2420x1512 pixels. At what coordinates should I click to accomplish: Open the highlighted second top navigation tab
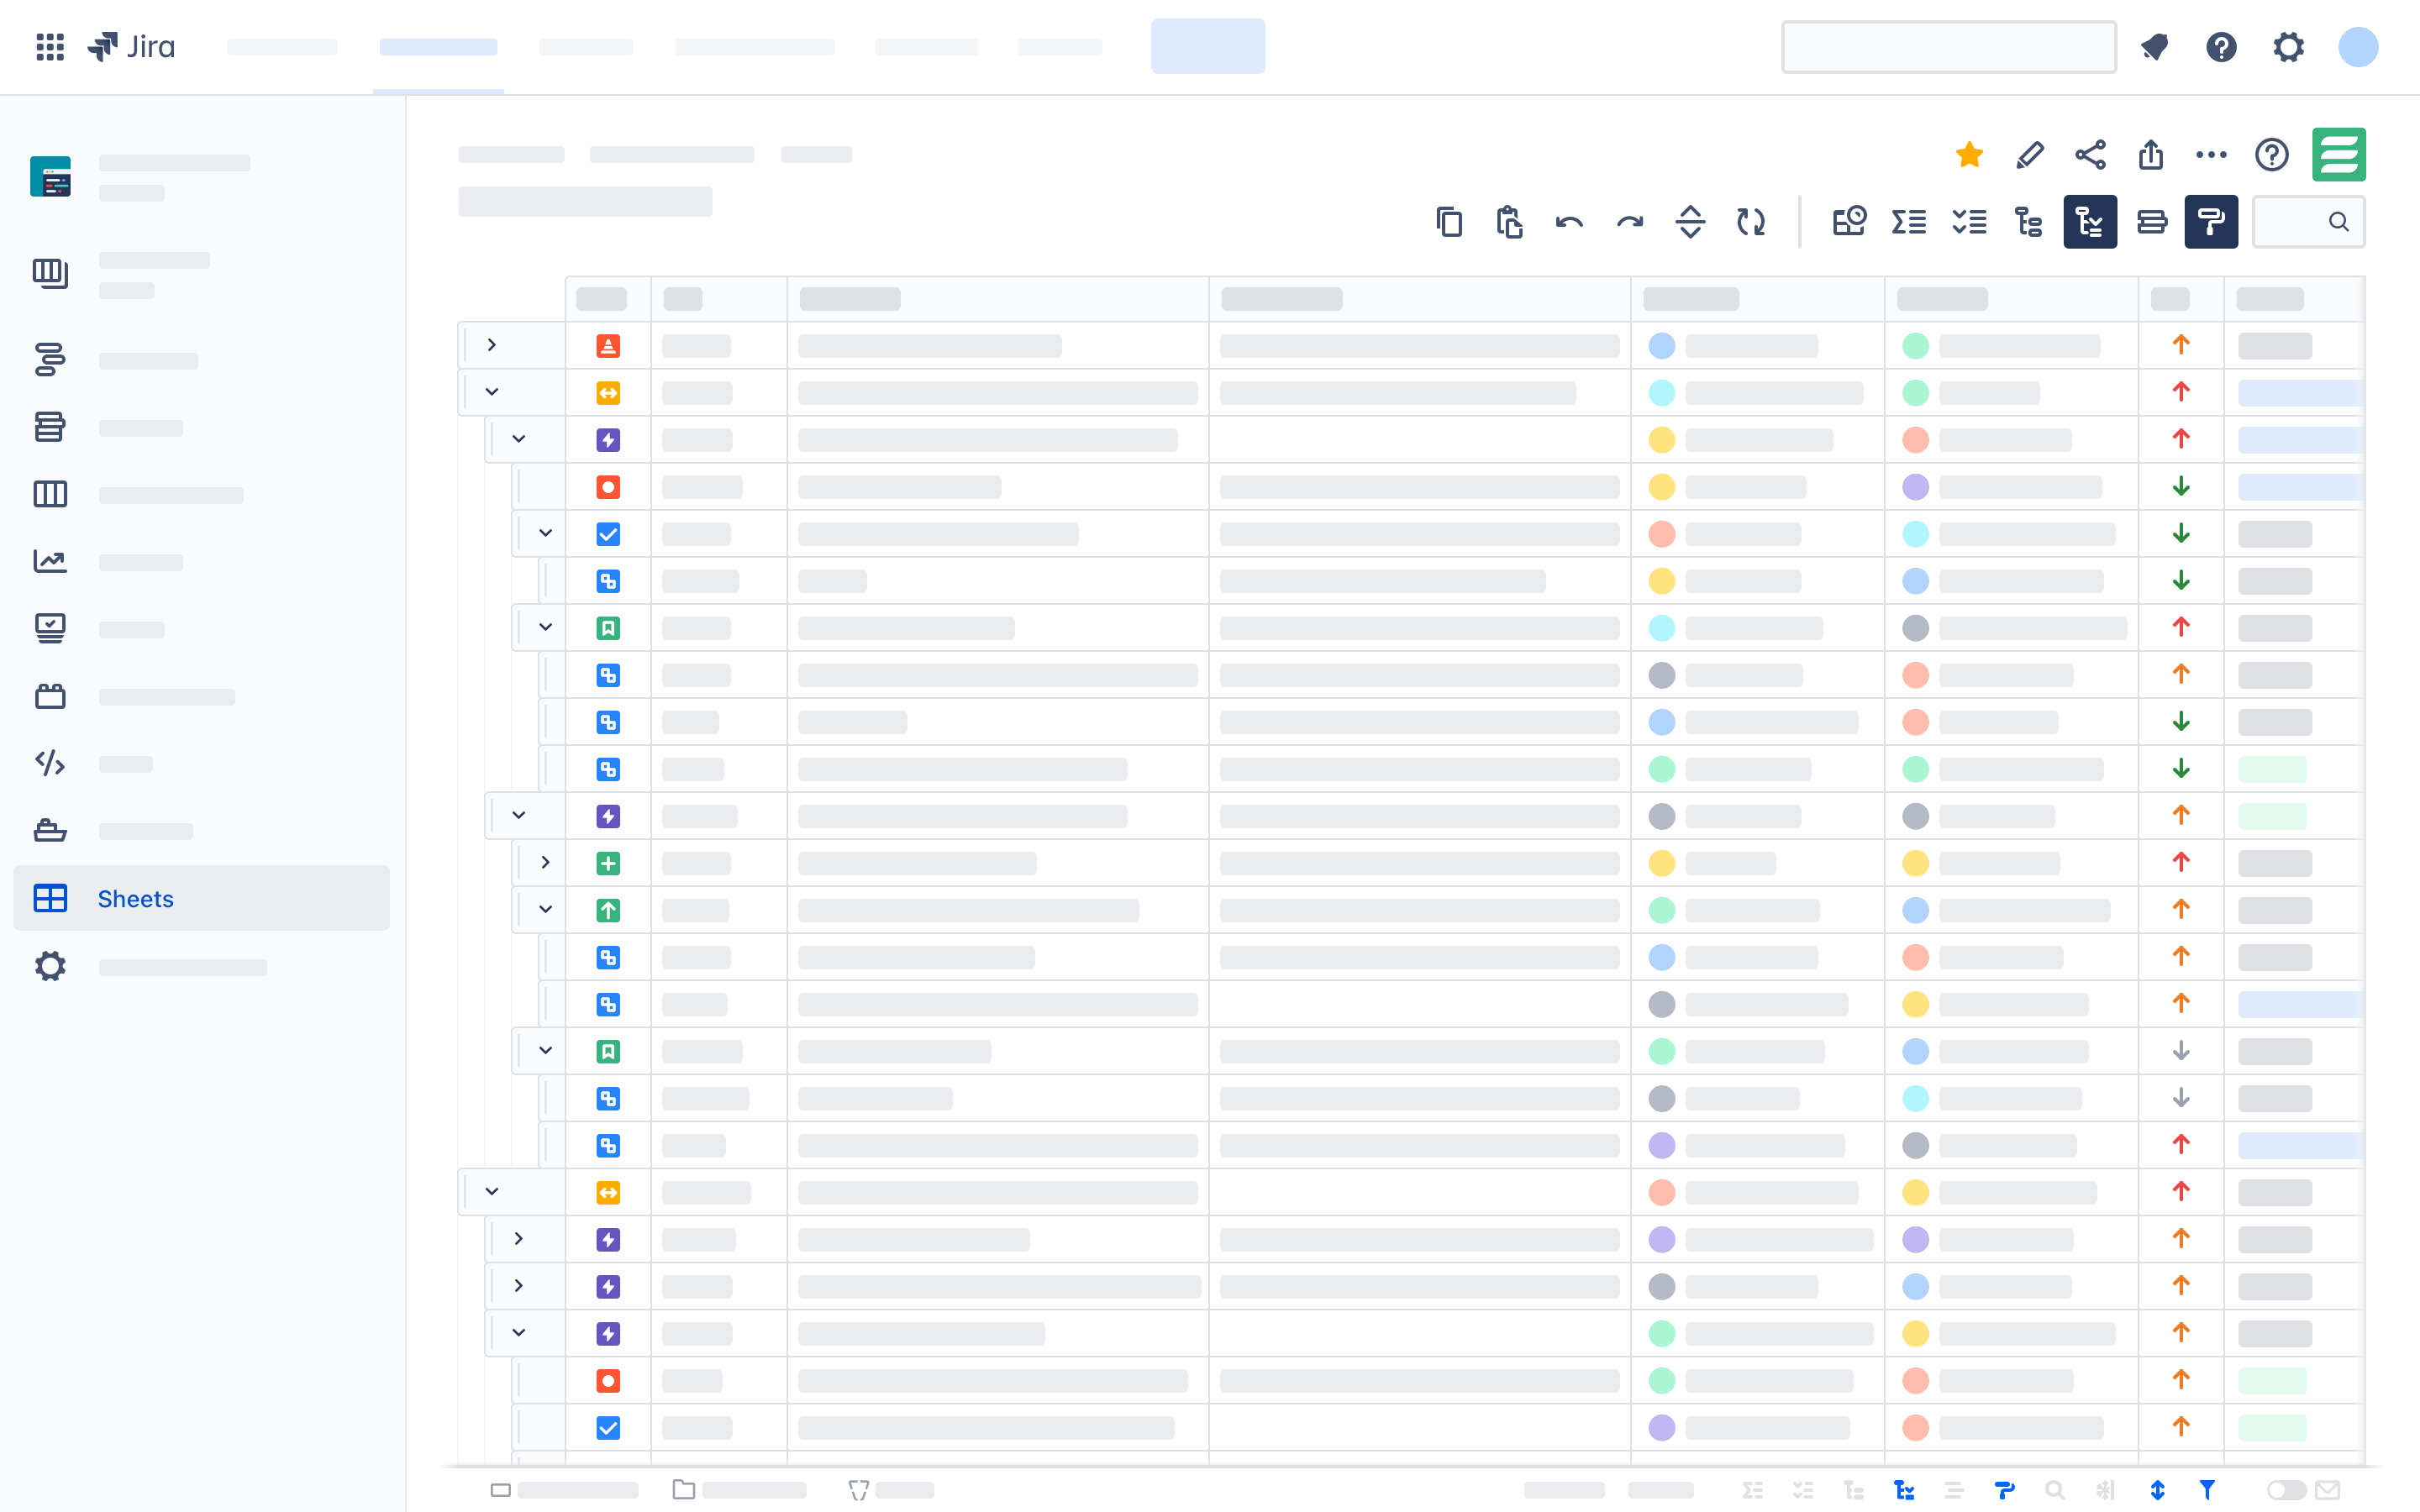tap(438, 47)
